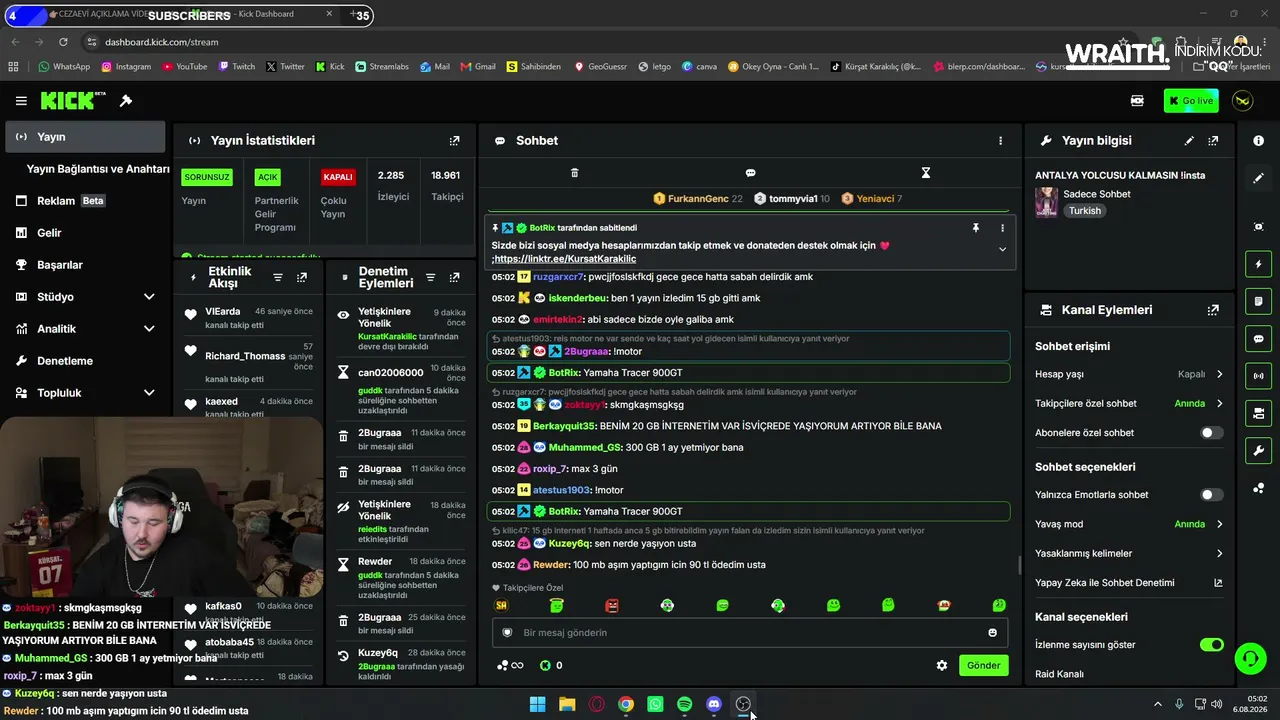This screenshot has height=720, width=1280.
Task: Pop out the Etkinlik Akışı panel
Action: coord(302,277)
